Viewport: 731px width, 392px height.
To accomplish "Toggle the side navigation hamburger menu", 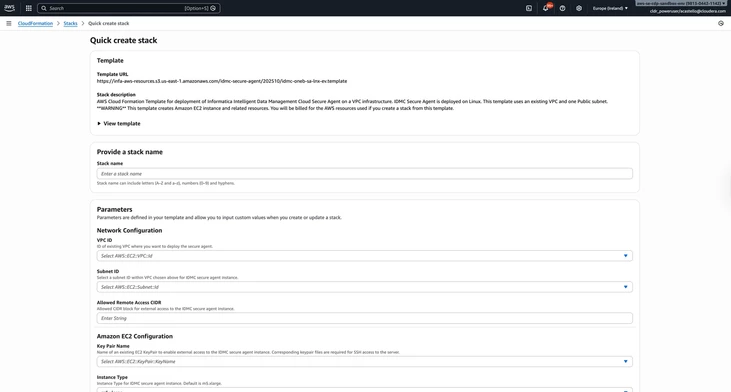I will pyautogui.click(x=8, y=23).
